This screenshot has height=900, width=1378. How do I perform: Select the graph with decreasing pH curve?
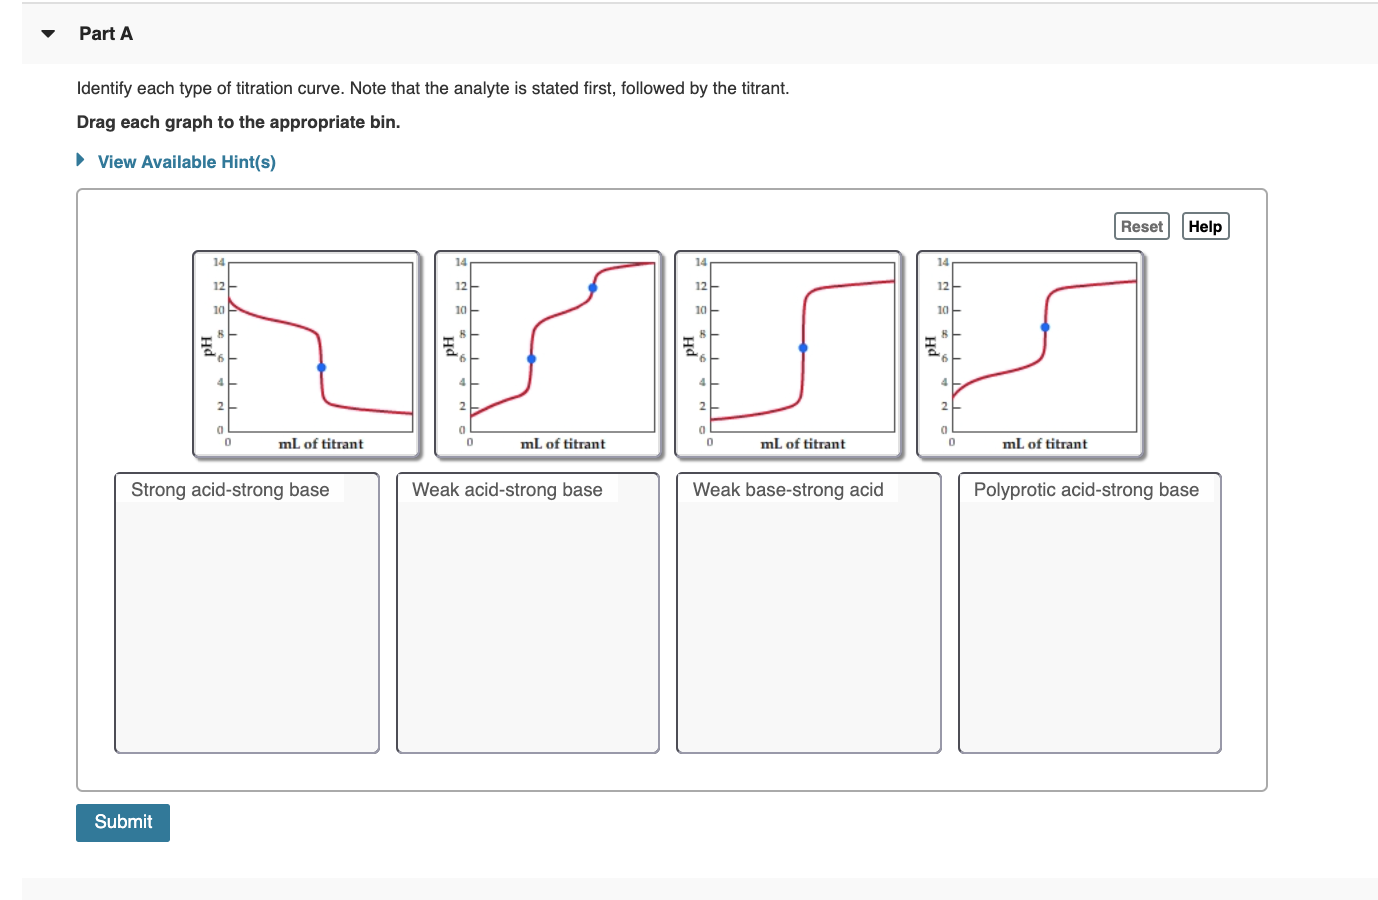coord(305,354)
